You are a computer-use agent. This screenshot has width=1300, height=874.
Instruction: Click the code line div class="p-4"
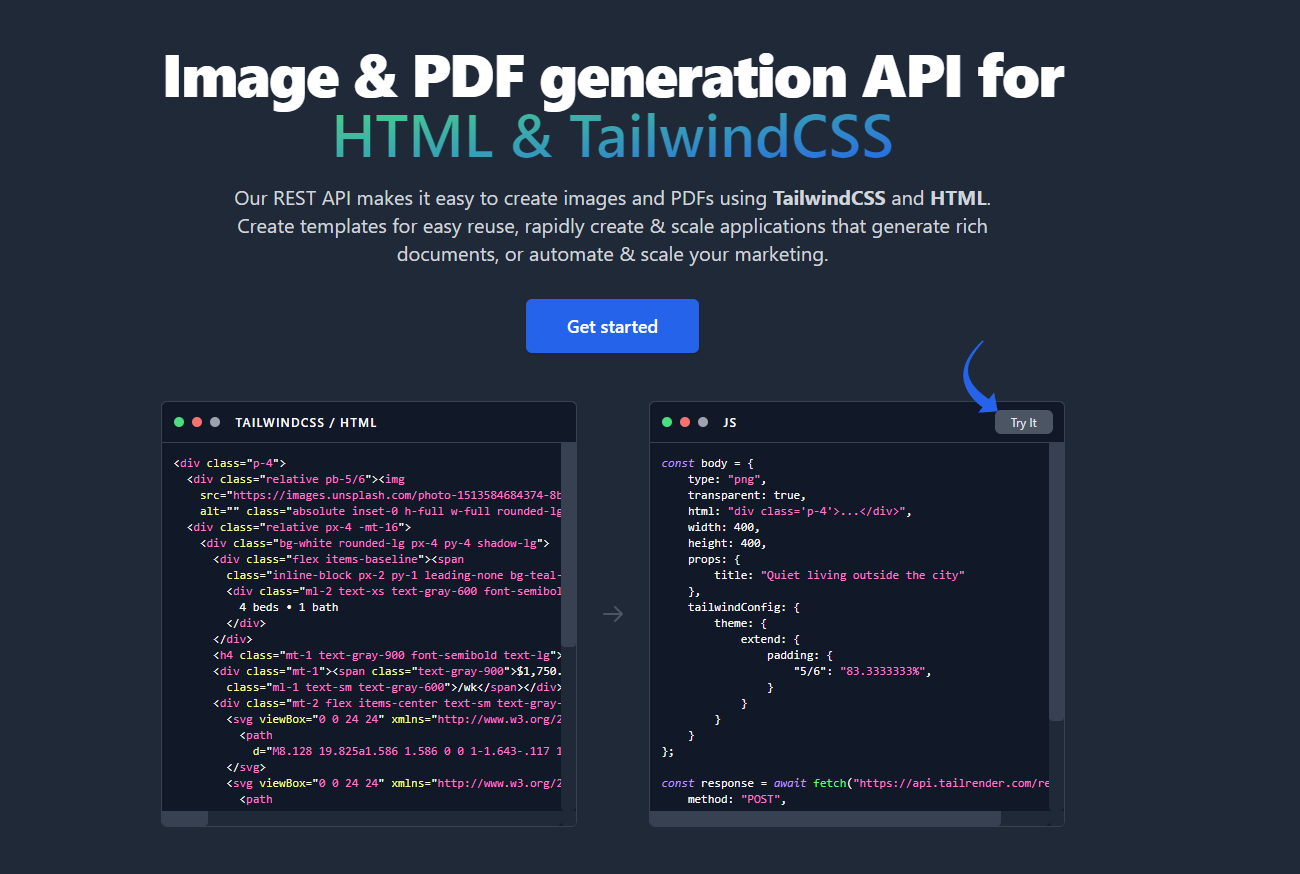point(230,463)
